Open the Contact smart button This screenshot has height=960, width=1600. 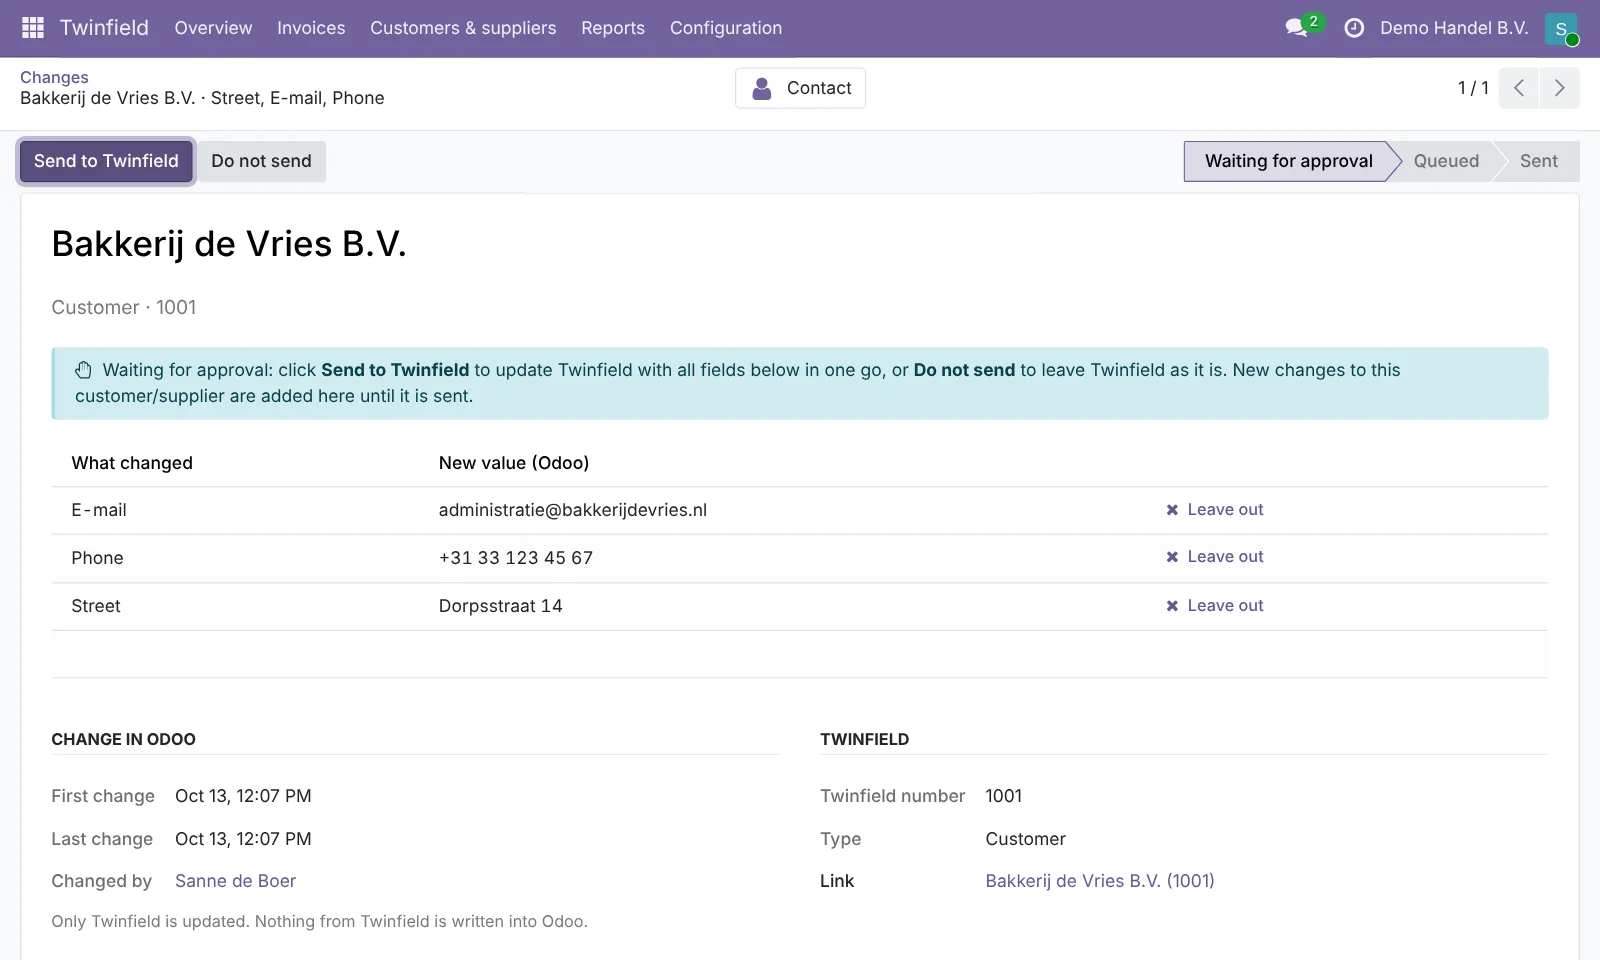800,88
